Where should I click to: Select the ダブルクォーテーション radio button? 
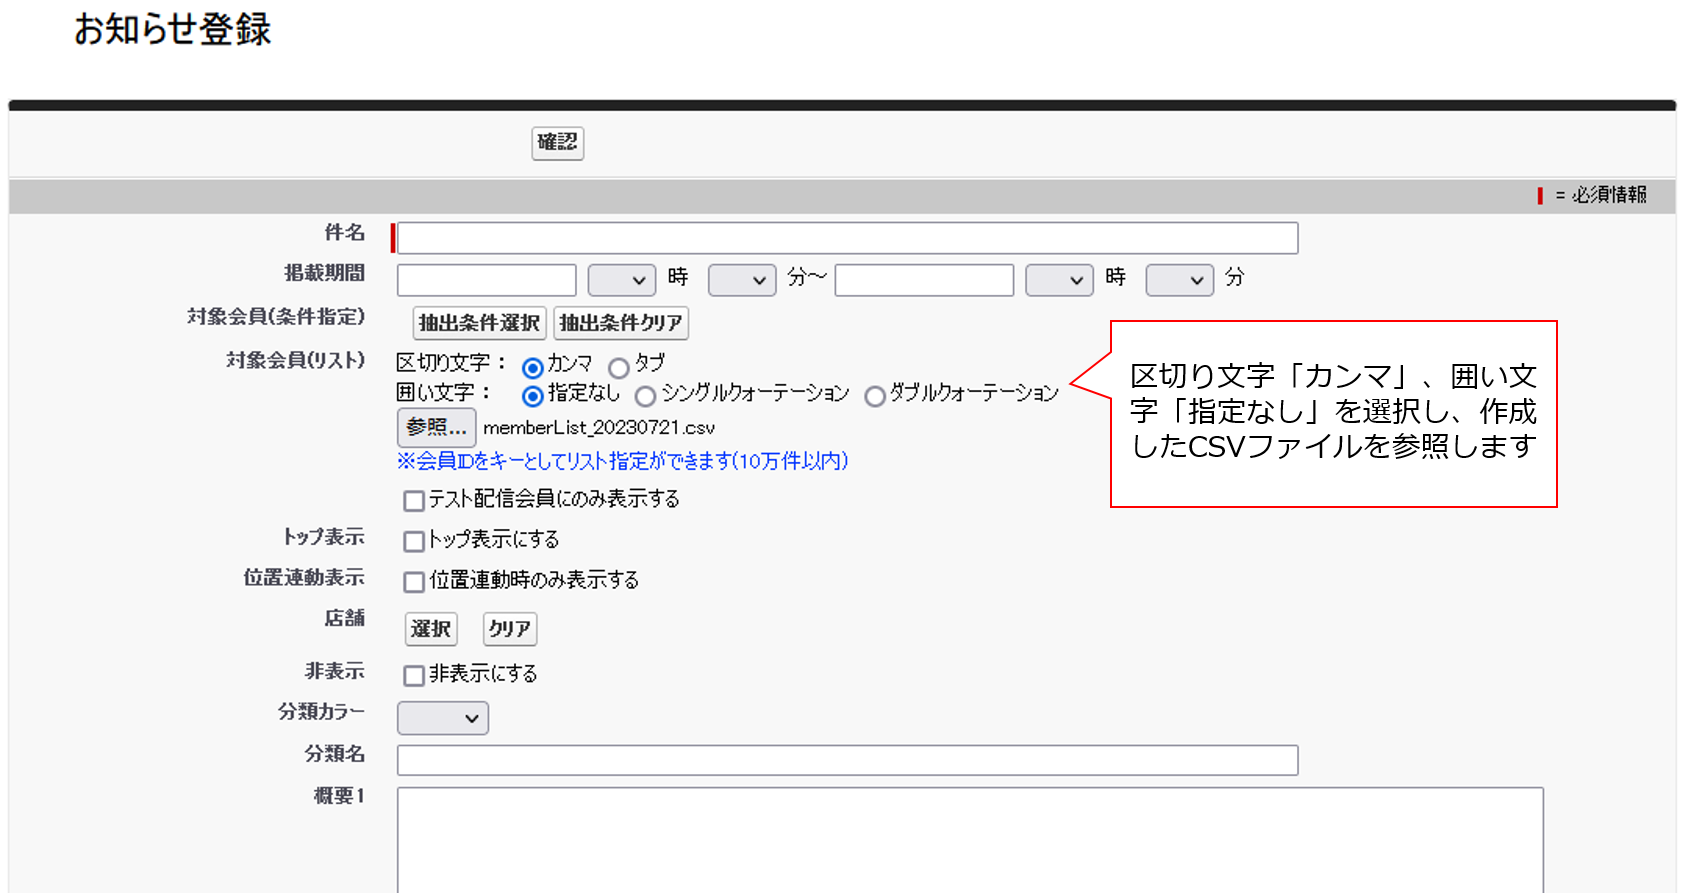click(x=875, y=397)
